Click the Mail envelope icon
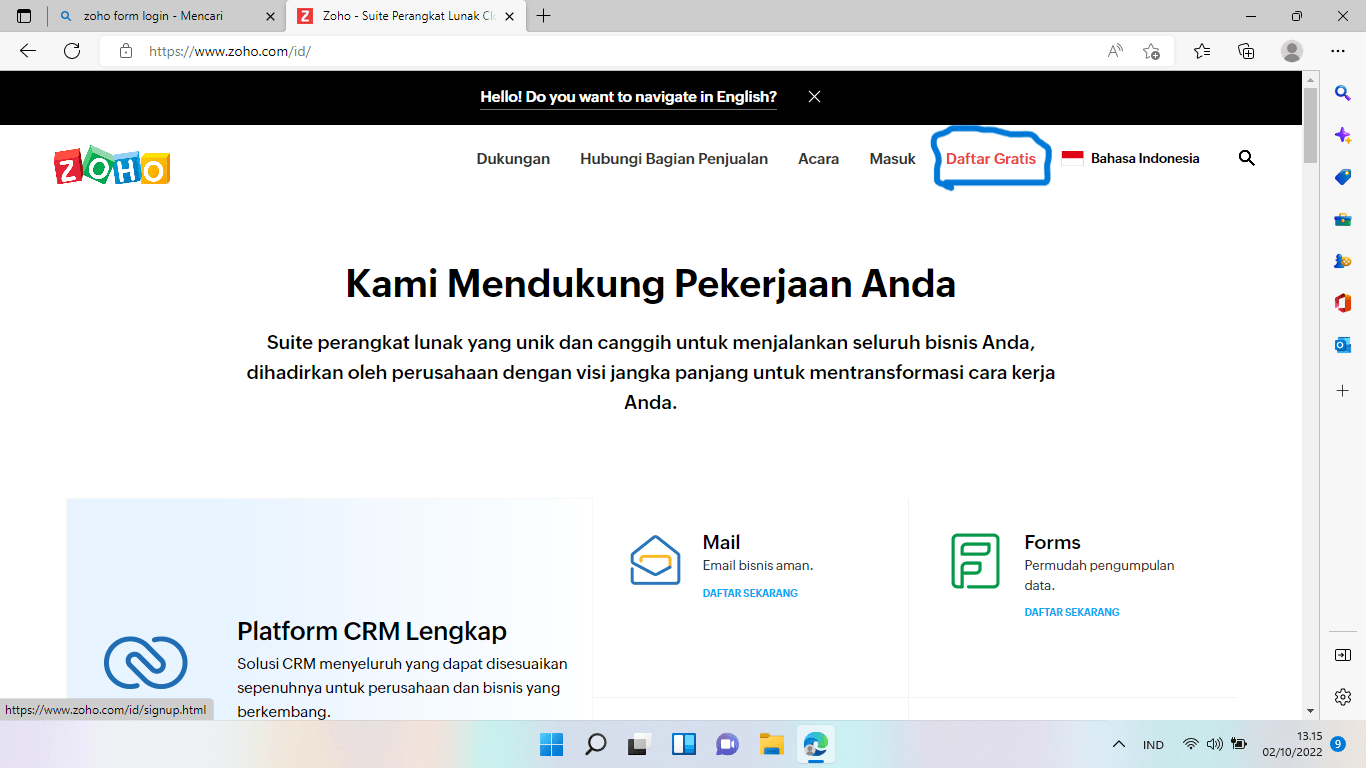This screenshot has height=768, width=1366. pos(655,560)
